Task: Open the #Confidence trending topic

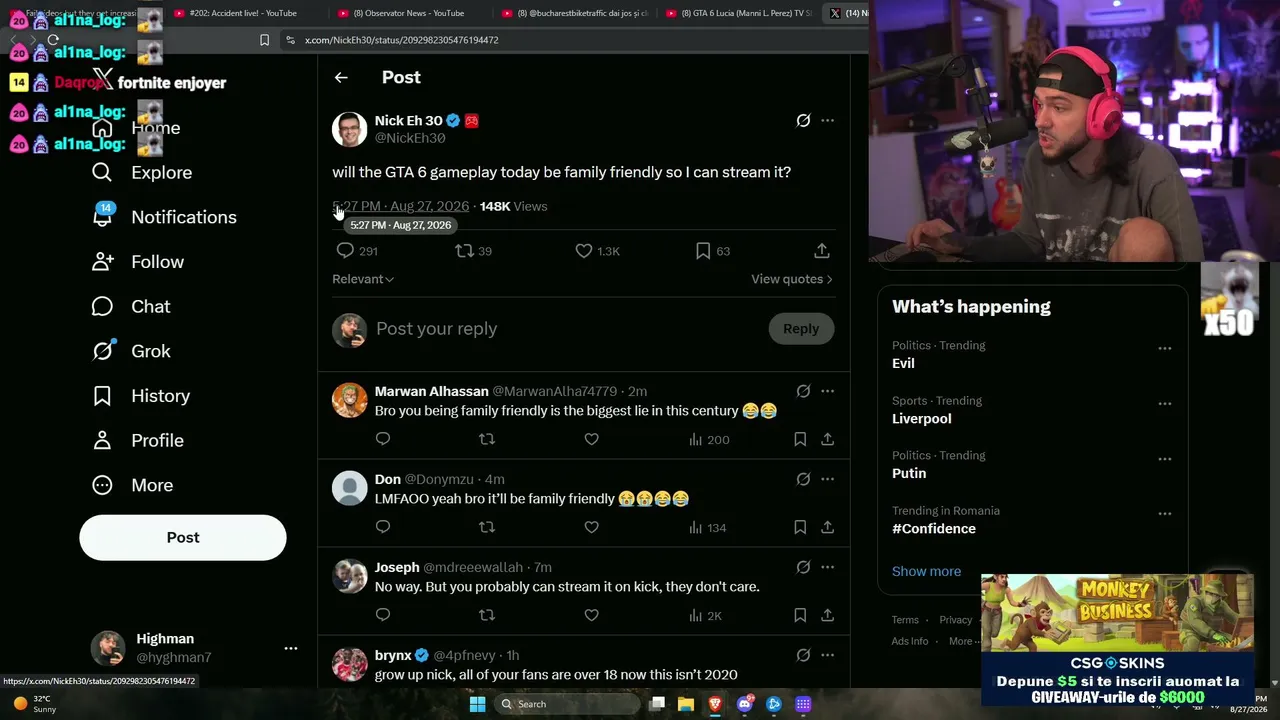Action: click(934, 528)
